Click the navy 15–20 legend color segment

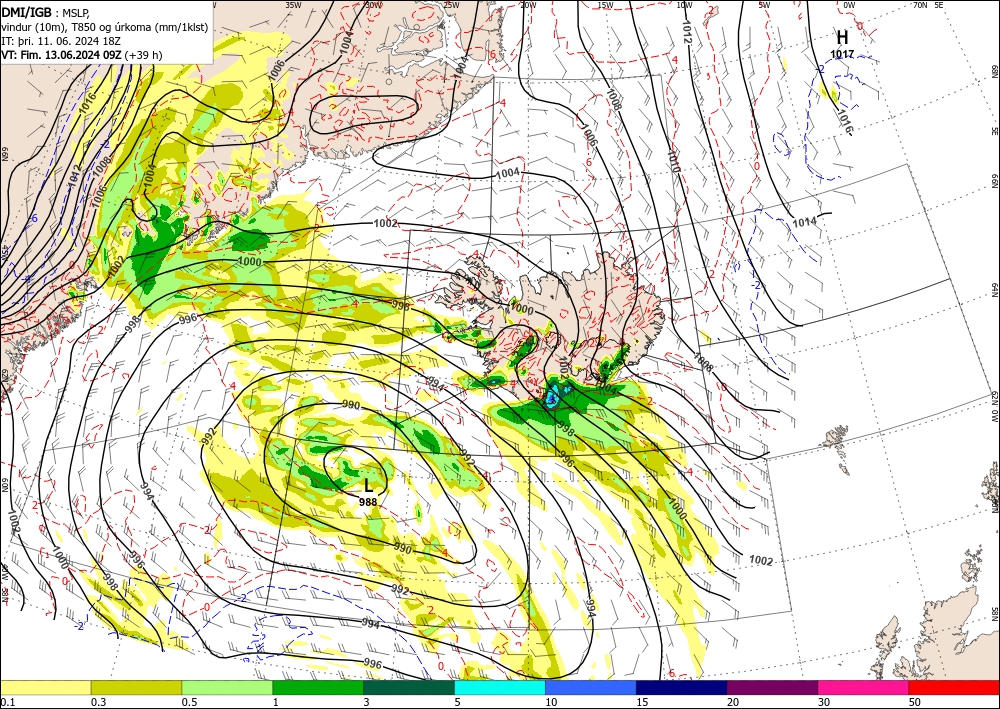(x=682, y=687)
